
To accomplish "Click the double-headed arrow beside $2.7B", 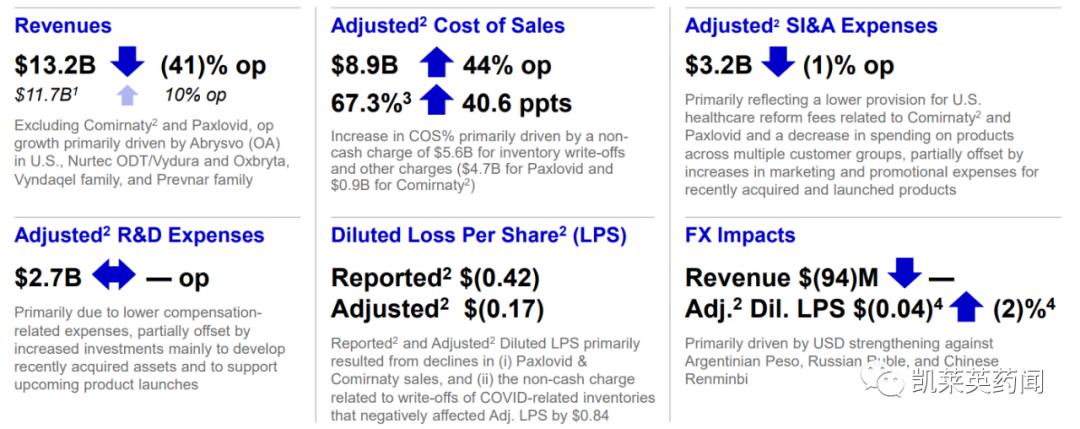I will pos(113,276).
